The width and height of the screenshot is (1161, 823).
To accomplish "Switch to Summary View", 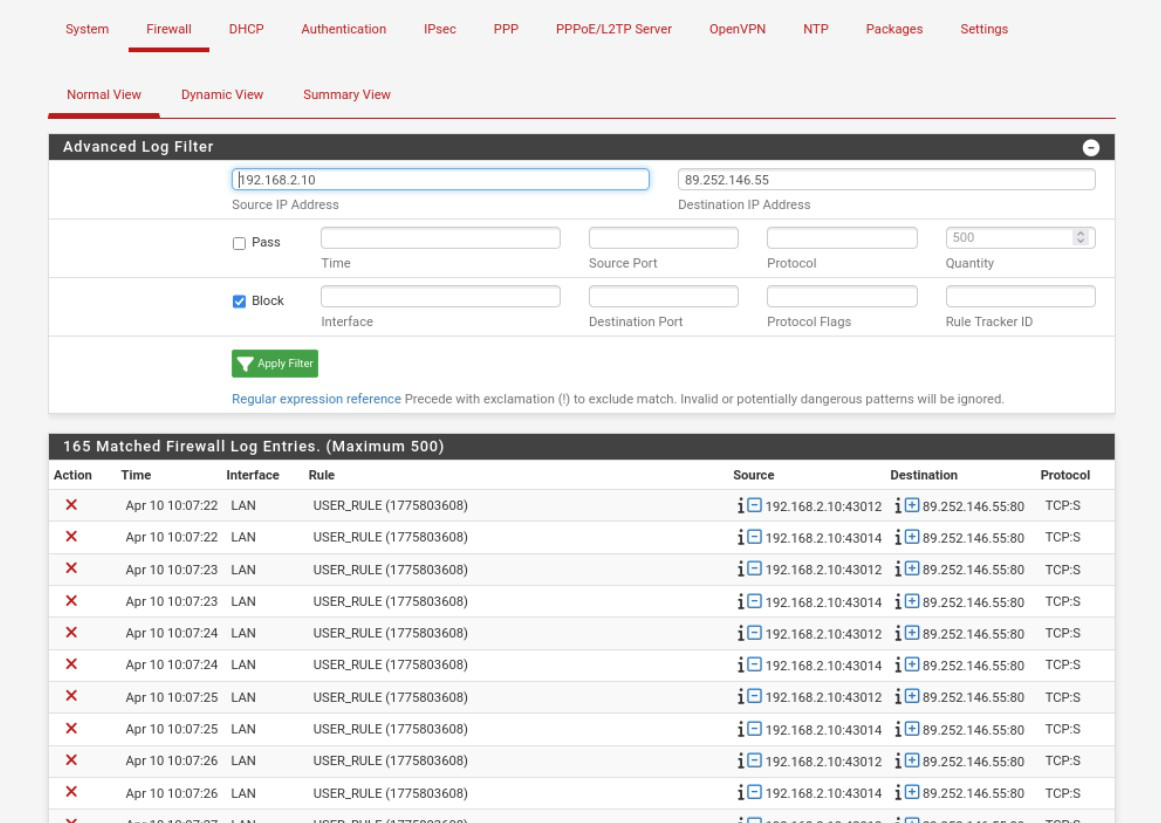I will pyautogui.click(x=347, y=95).
